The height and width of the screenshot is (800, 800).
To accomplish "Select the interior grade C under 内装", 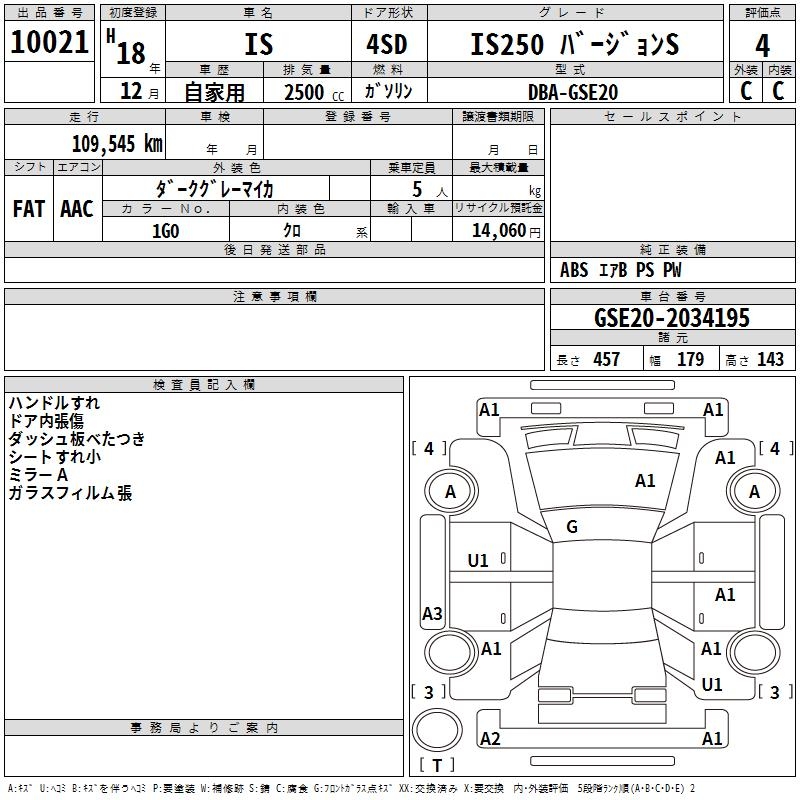I will [778, 91].
